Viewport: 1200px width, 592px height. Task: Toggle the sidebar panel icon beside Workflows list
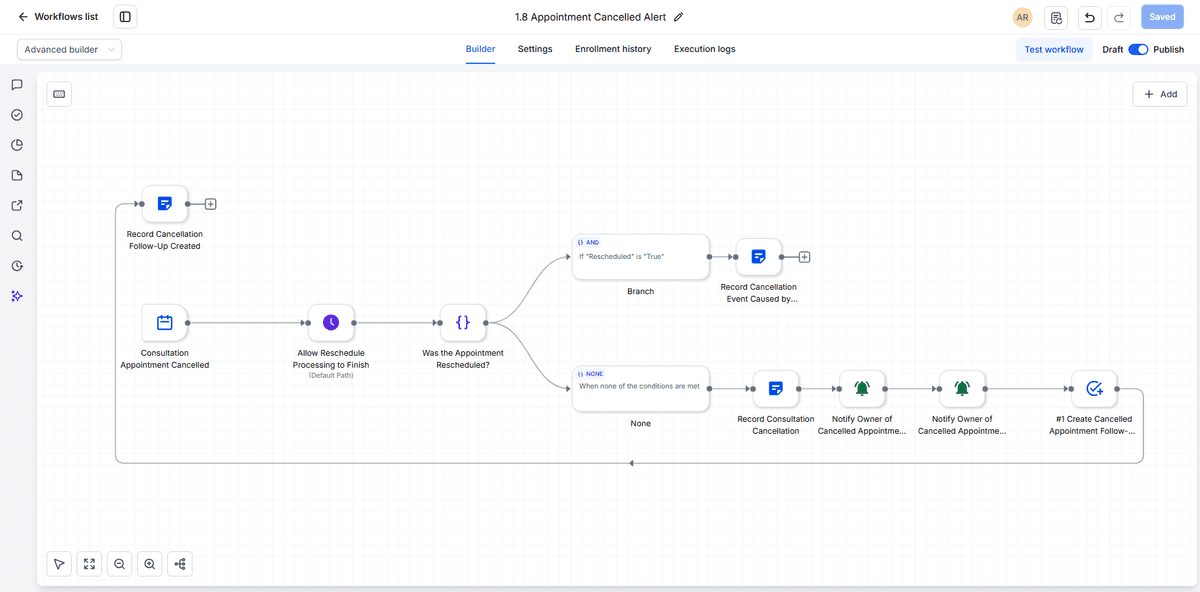pyautogui.click(x=125, y=17)
